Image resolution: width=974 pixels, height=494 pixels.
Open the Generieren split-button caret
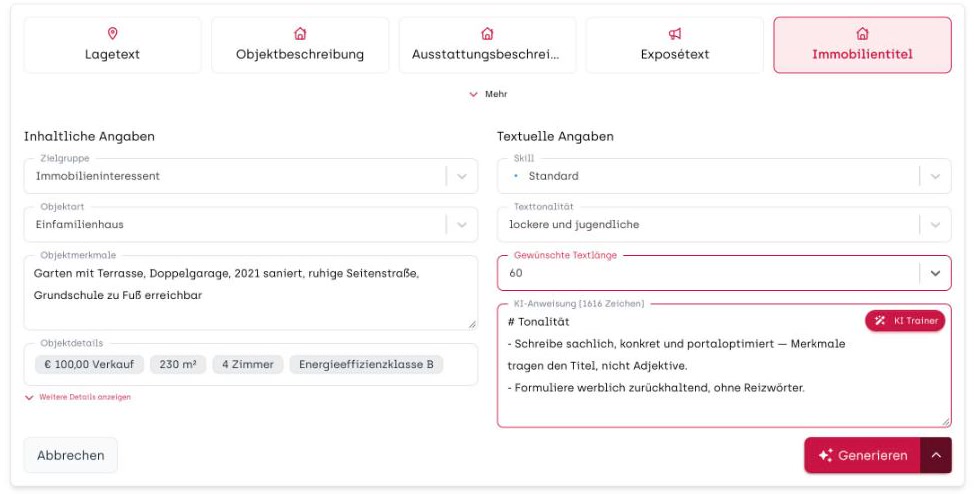(x=936, y=455)
